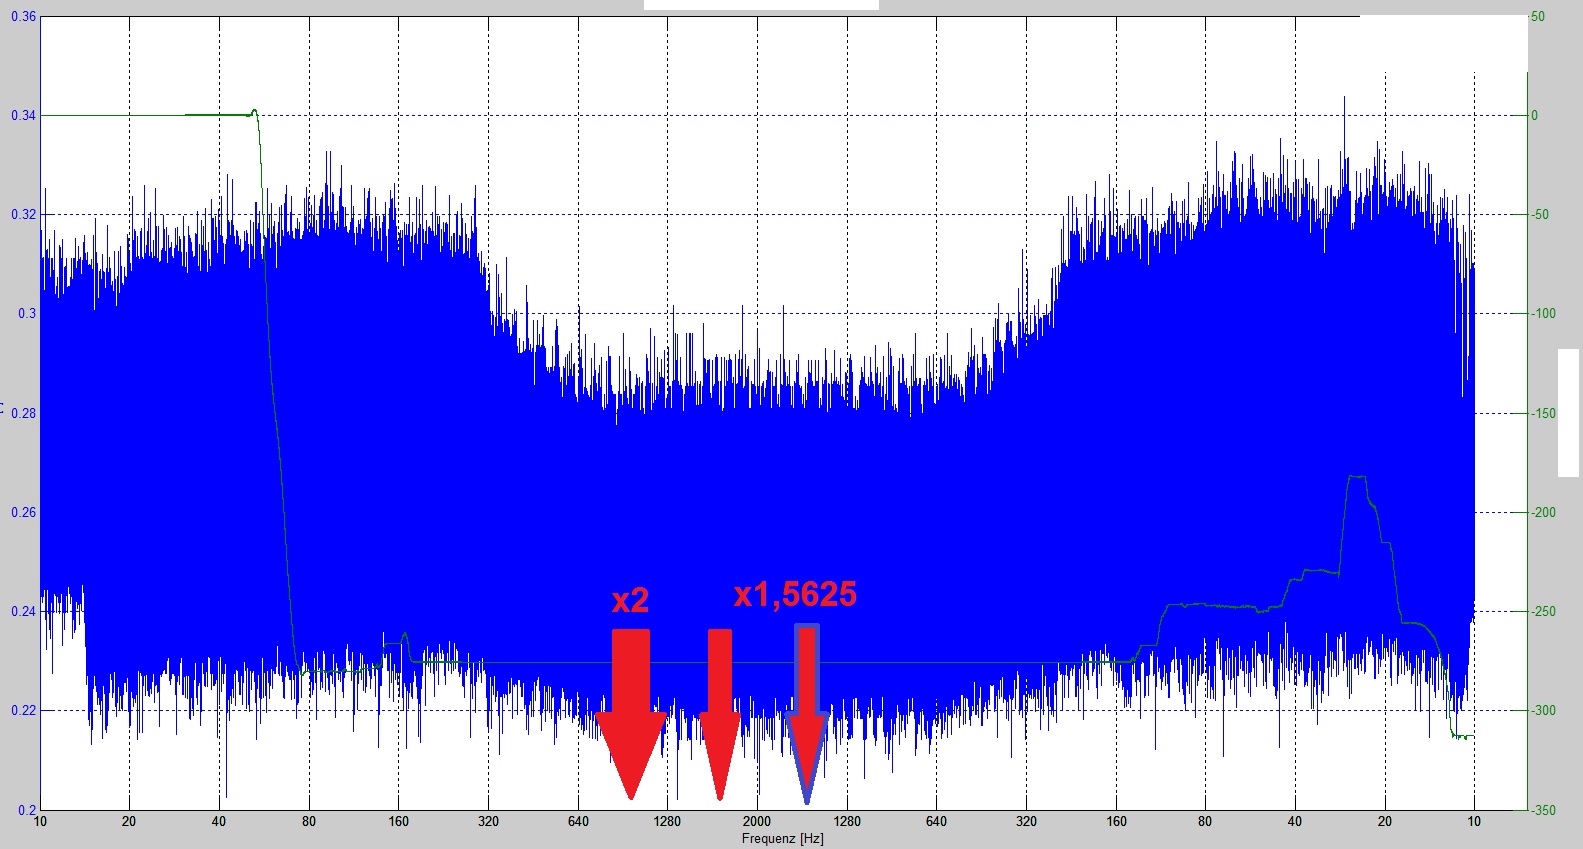1583x849 pixels.
Task: Click the rightmost 10 x-axis tick label
Action: click(x=1474, y=822)
